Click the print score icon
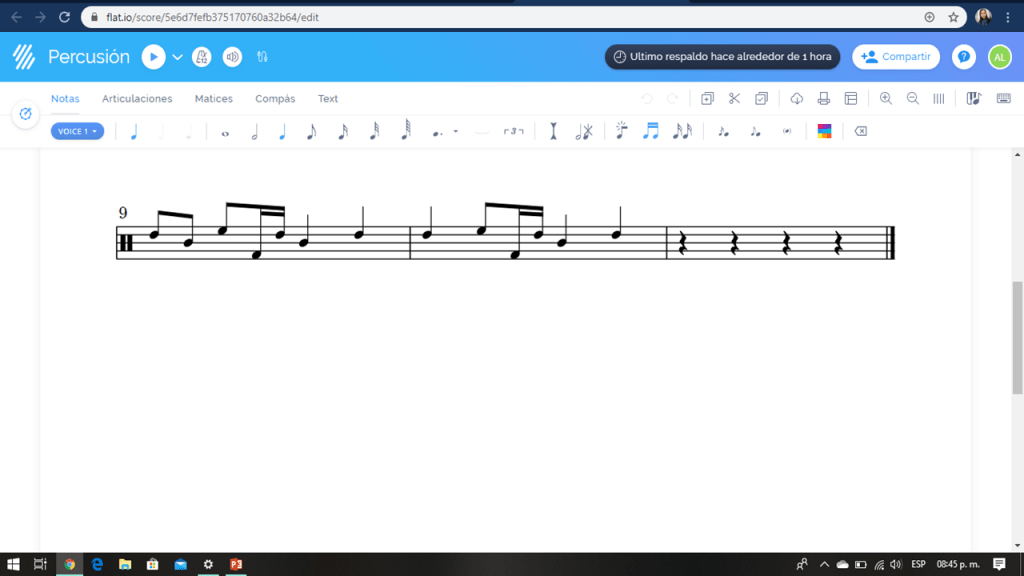 (824, 99)
